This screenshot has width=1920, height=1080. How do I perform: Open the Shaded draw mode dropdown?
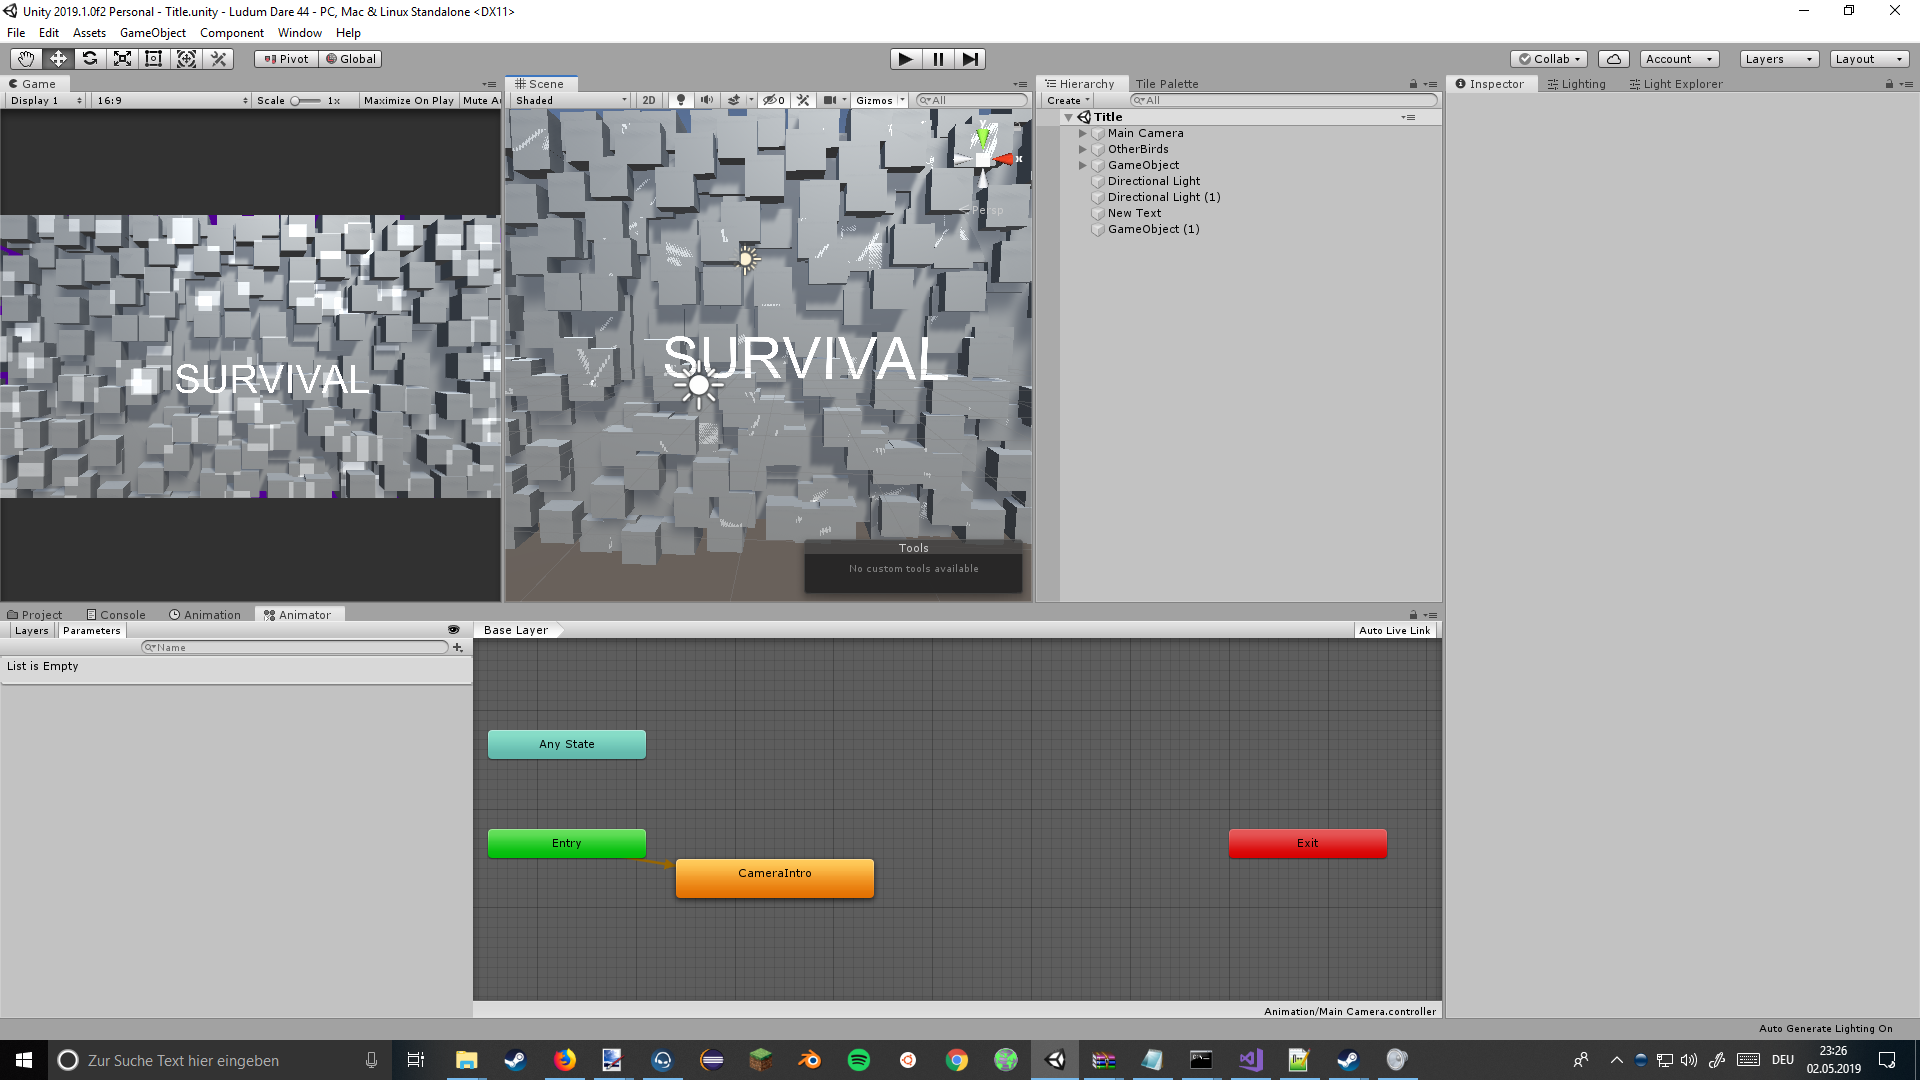(x=570, y=100)
